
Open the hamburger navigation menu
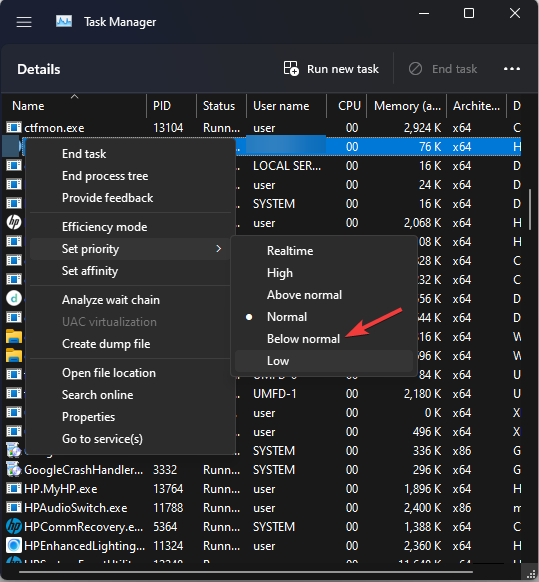click(24, 22)
